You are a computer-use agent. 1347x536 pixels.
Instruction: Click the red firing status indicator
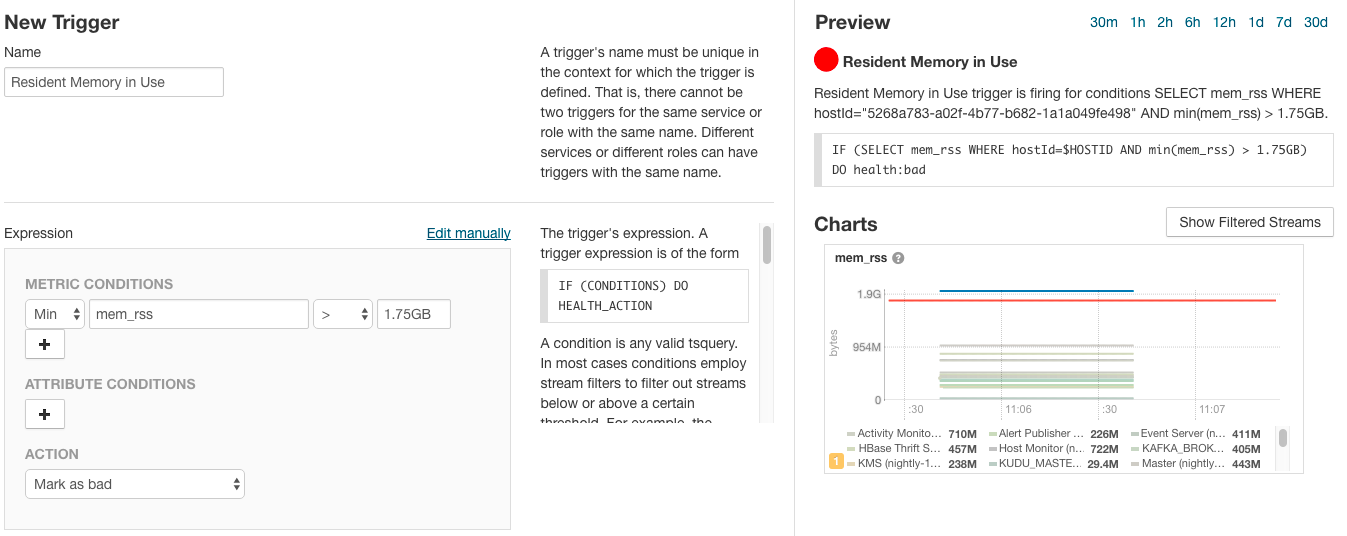[826, 61]
